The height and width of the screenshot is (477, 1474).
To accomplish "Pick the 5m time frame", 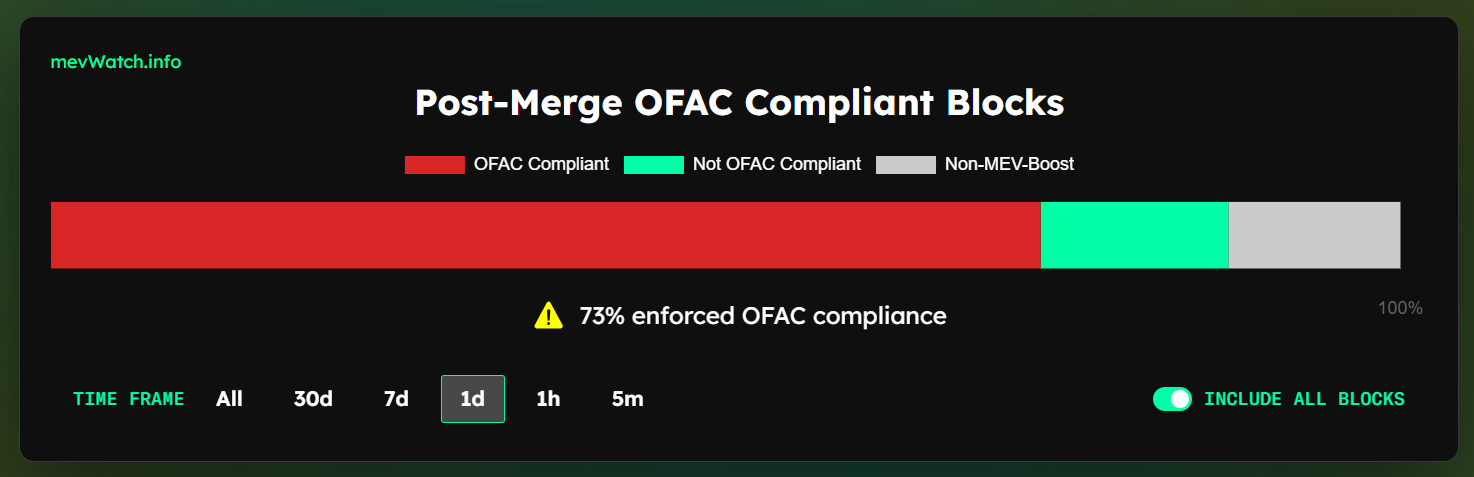I will (x=627, y=399).
